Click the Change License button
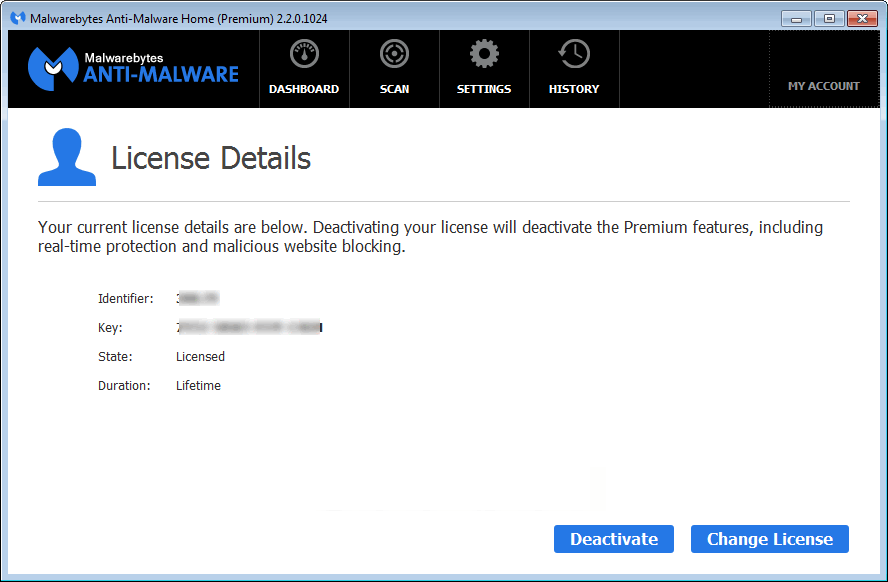This screenshot has width=888, height=582. pyautogui.click(x=770, y=539)
